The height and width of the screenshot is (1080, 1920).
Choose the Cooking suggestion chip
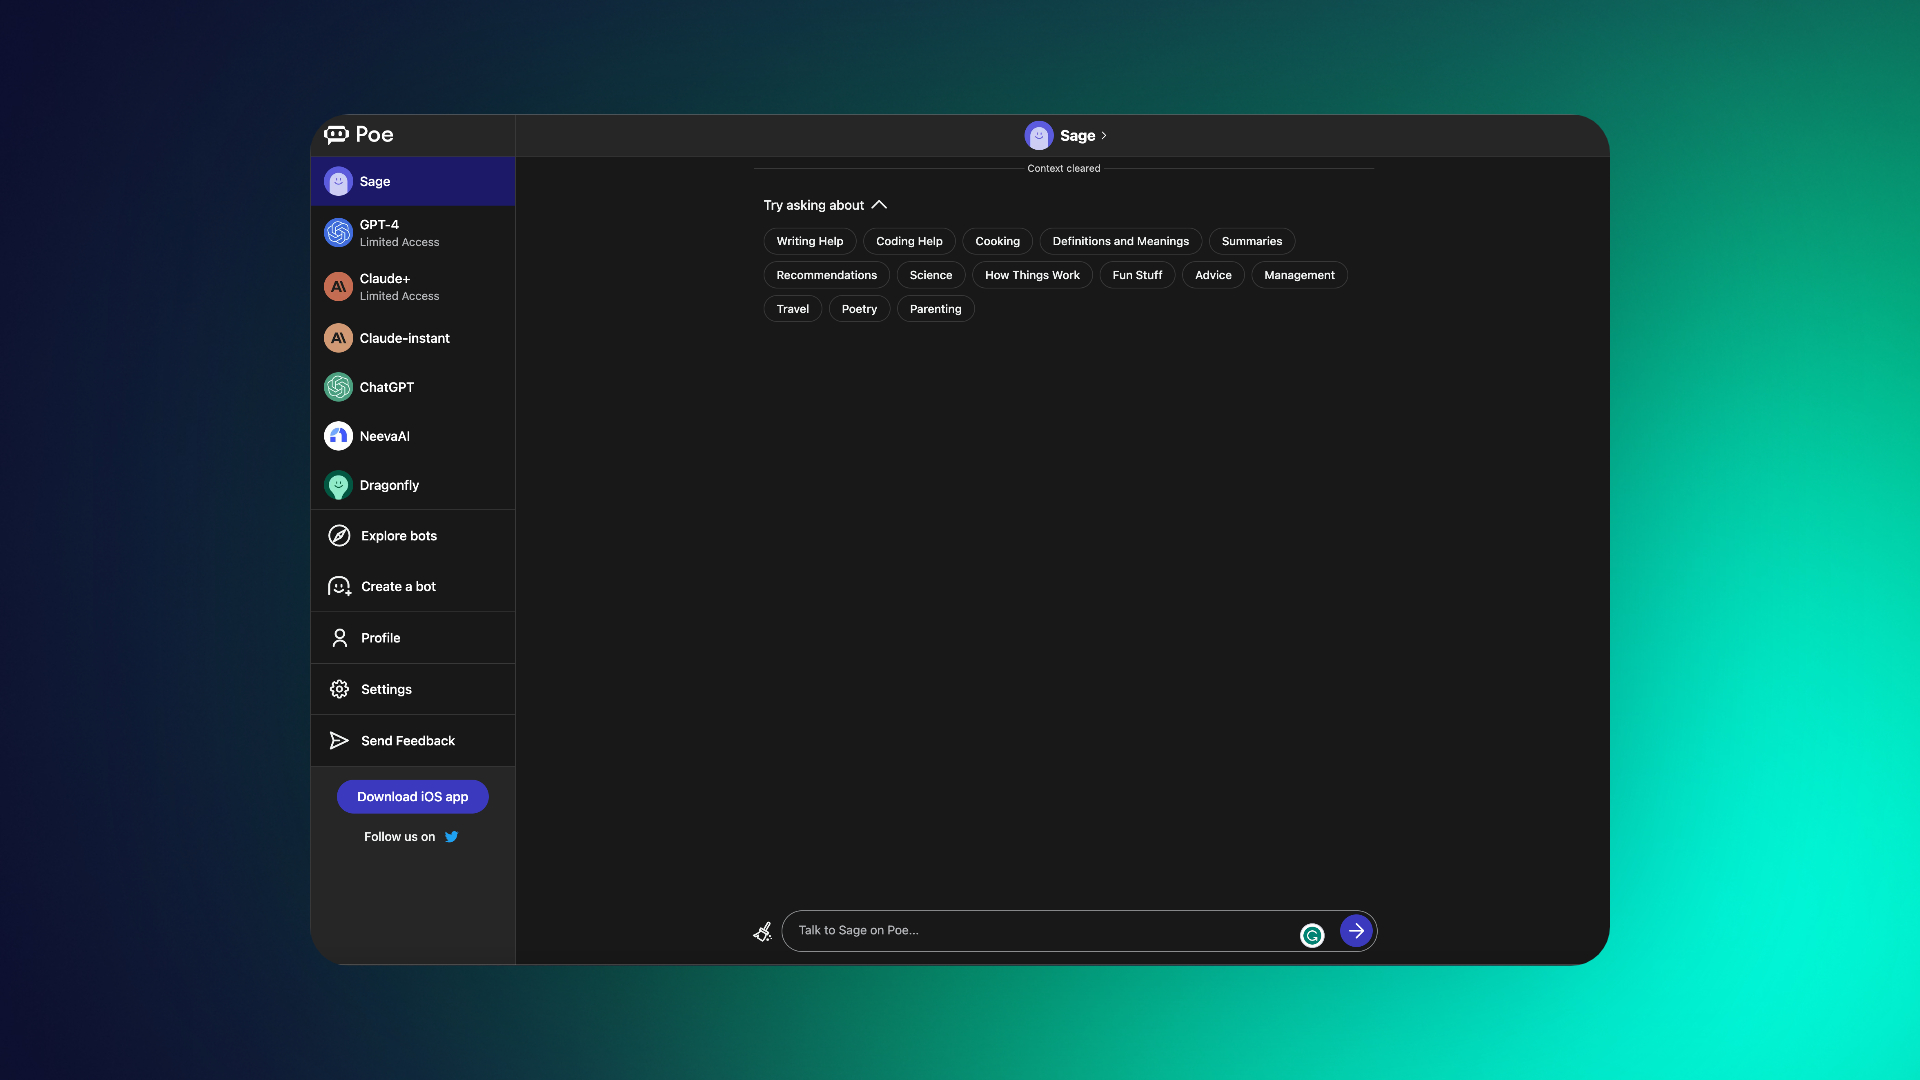[x=998, y=241]
